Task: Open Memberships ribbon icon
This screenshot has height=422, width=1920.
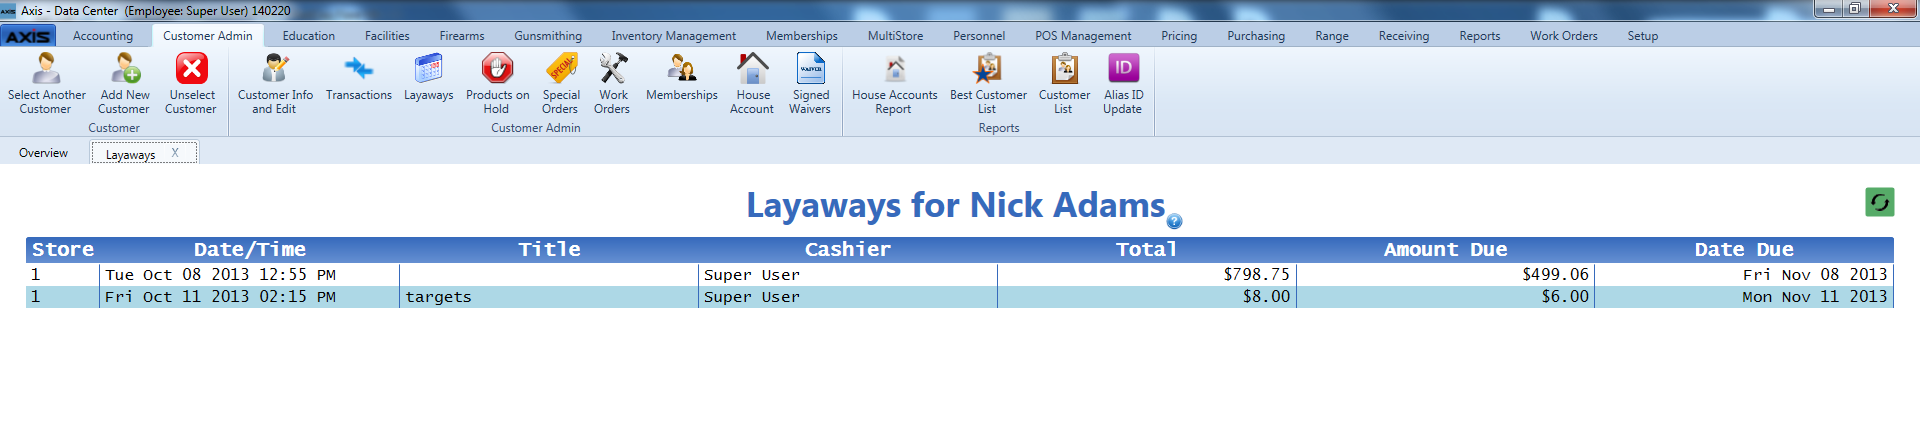Action: pos(681,78)
